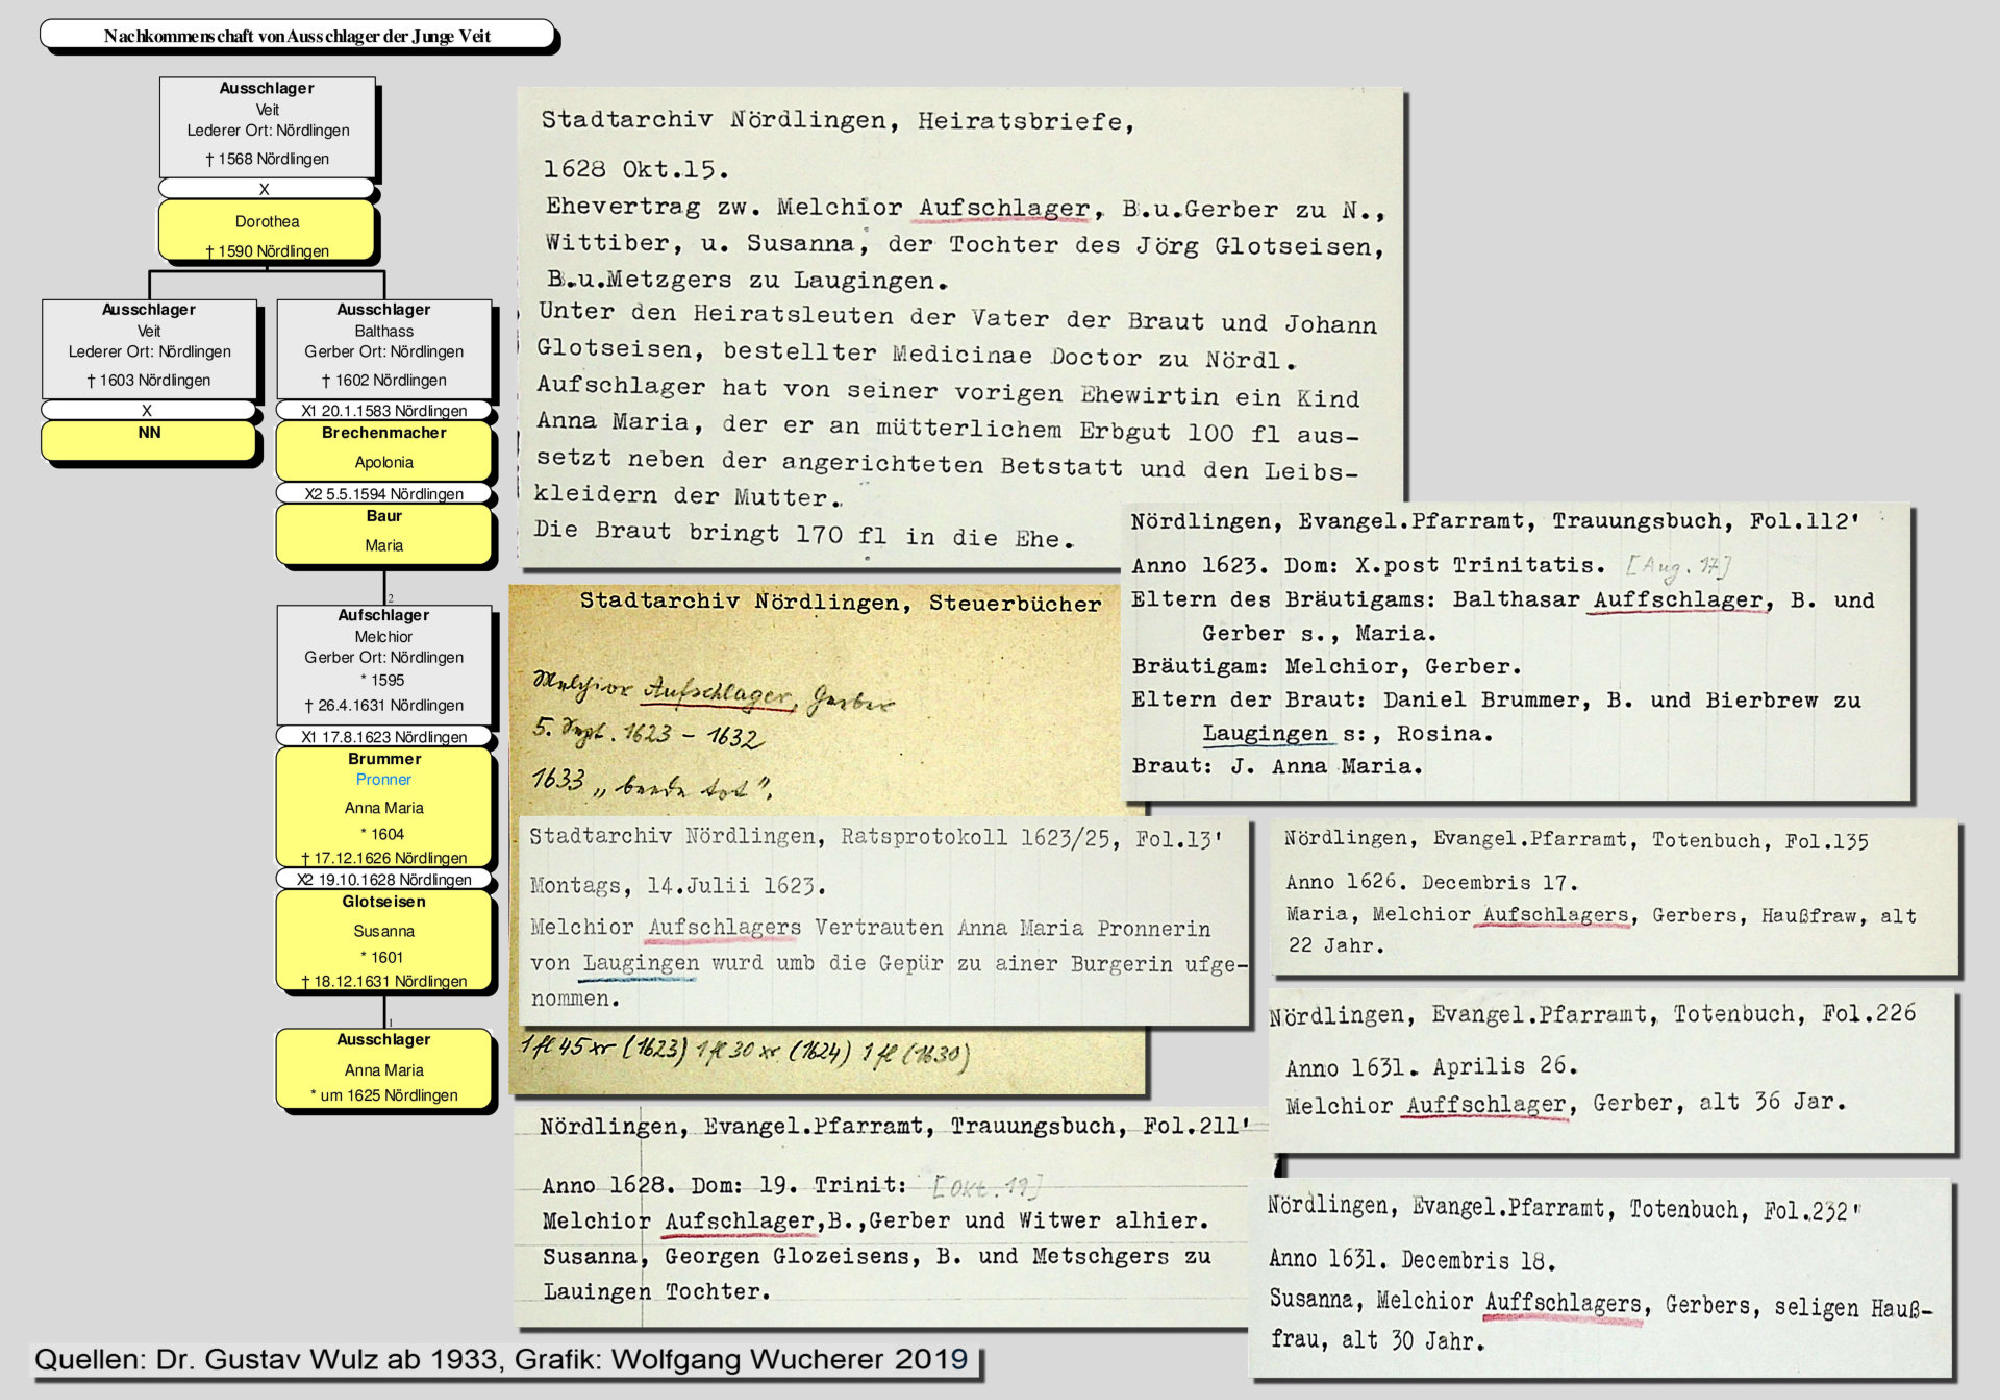The width and height of the screenshot is (2000, 1400).
Task: Open Ratsprotokoll 1623/25 Fol.13' card
Action: [x=883, y=920]
